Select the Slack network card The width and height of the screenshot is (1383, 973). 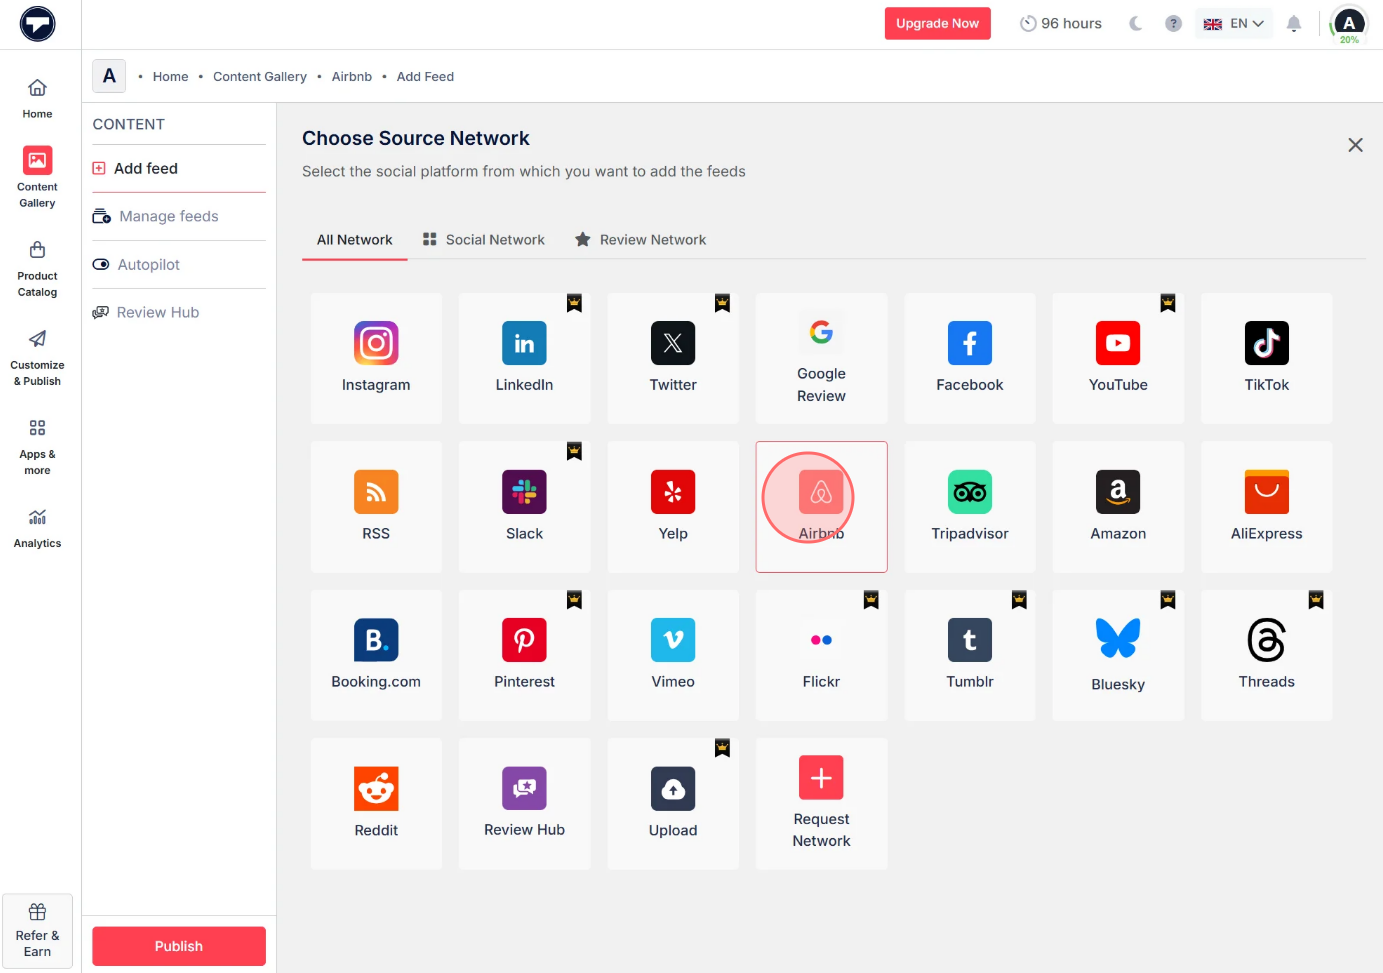click(524, 507)
